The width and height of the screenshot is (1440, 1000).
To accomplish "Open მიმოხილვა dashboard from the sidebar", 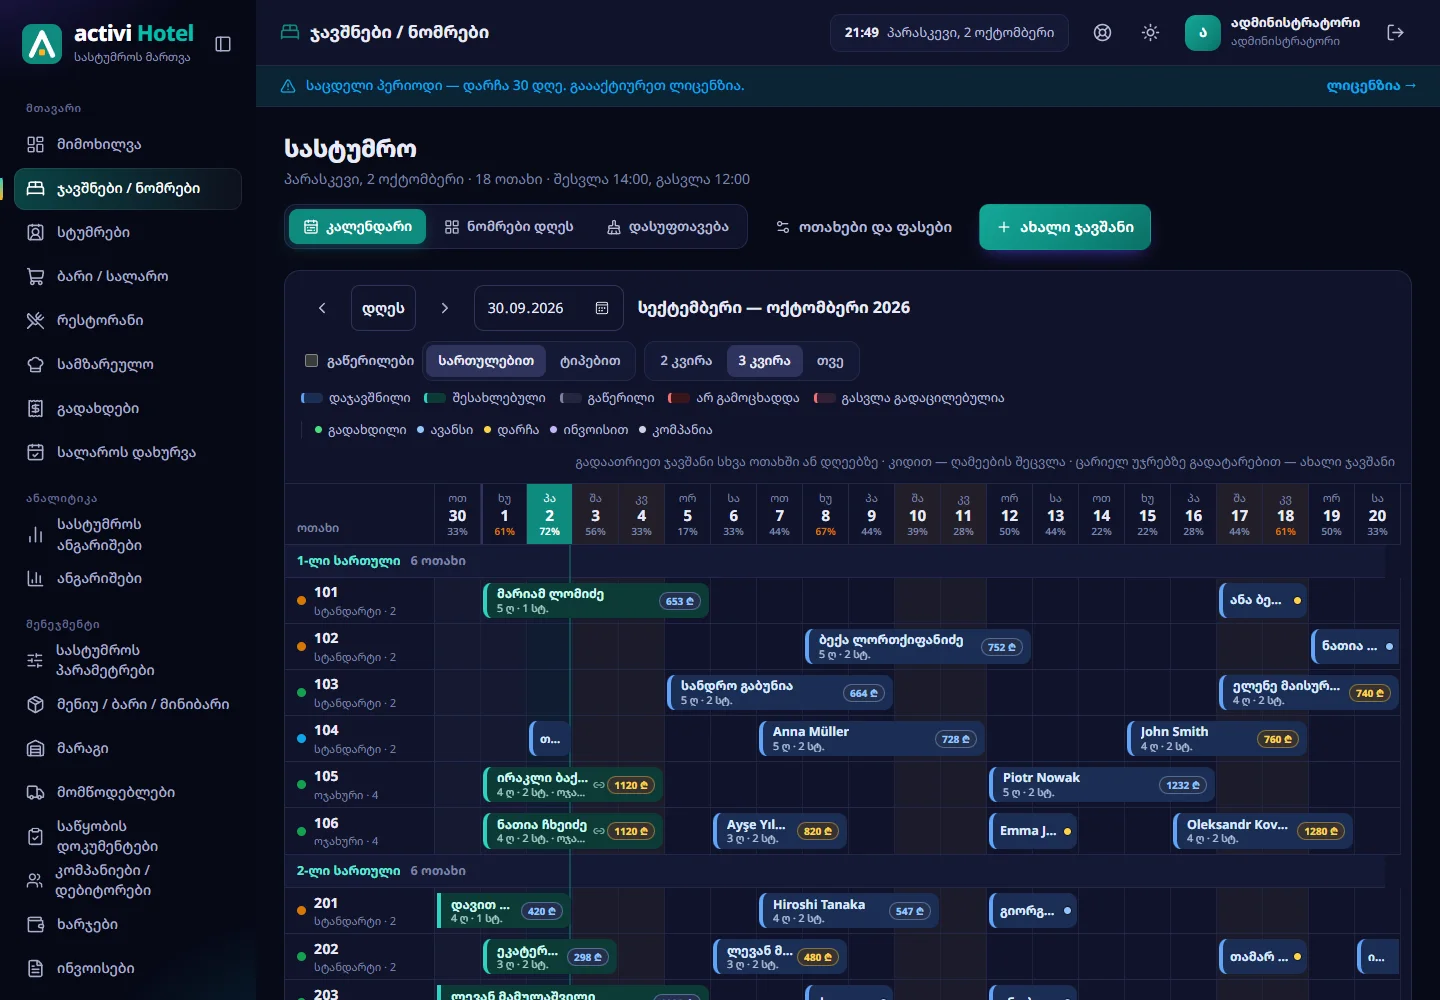I will [x=128, y=144].
